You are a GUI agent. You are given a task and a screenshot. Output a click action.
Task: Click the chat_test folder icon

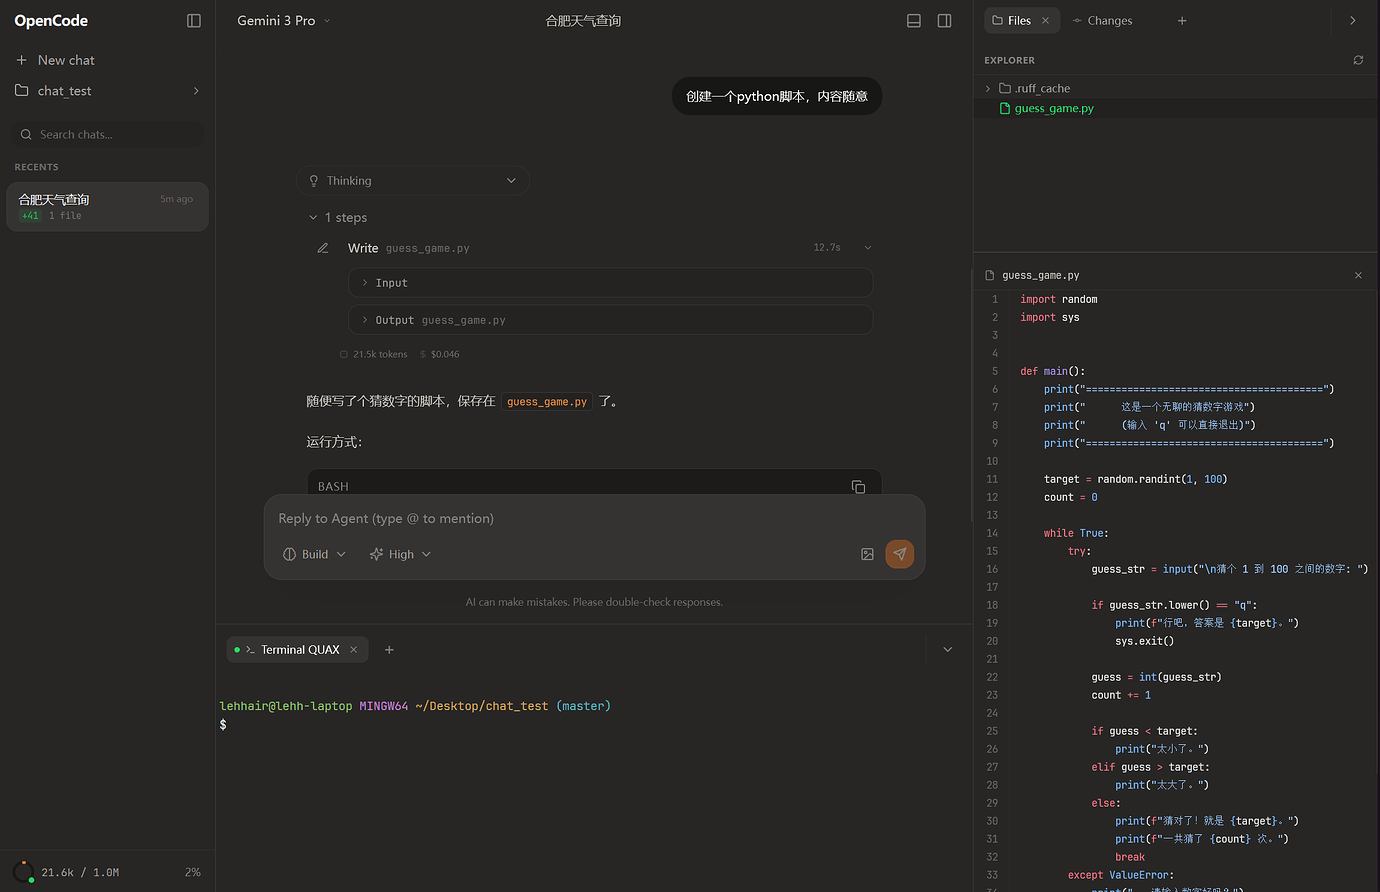click(x=22, y=91)
